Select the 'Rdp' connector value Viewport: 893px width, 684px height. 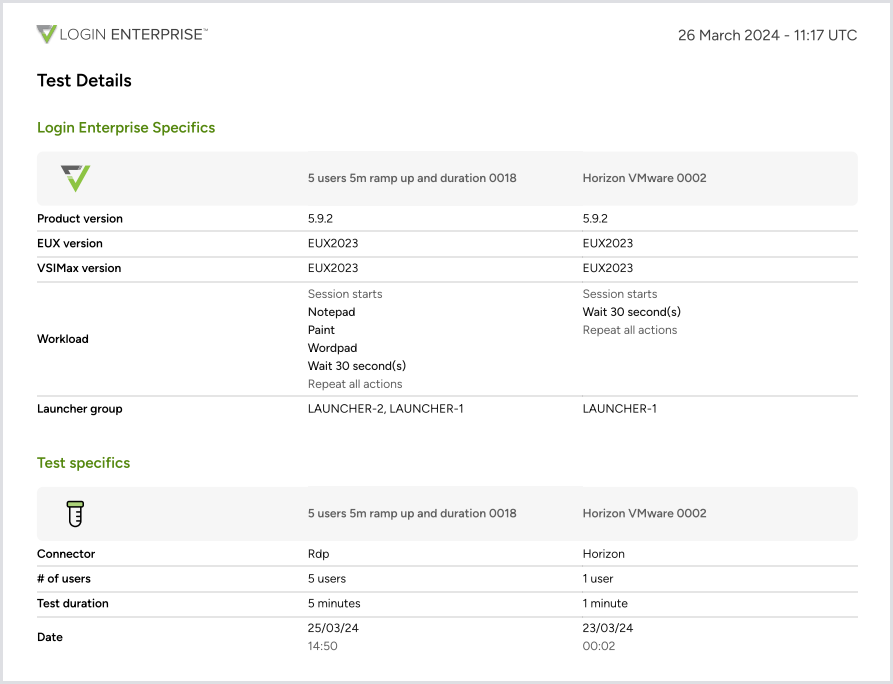pos(318,553)
